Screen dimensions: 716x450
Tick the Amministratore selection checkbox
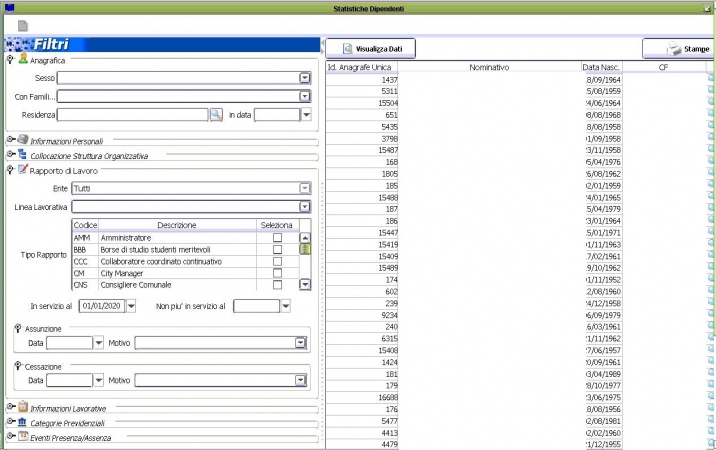(x=277, y=238)
